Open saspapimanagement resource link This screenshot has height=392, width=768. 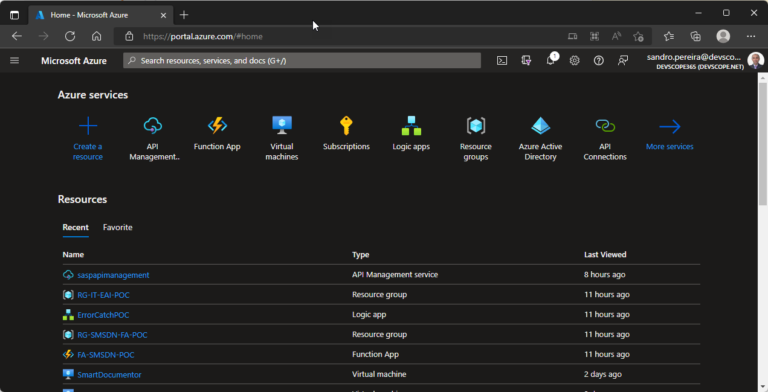tap(113, 275)
